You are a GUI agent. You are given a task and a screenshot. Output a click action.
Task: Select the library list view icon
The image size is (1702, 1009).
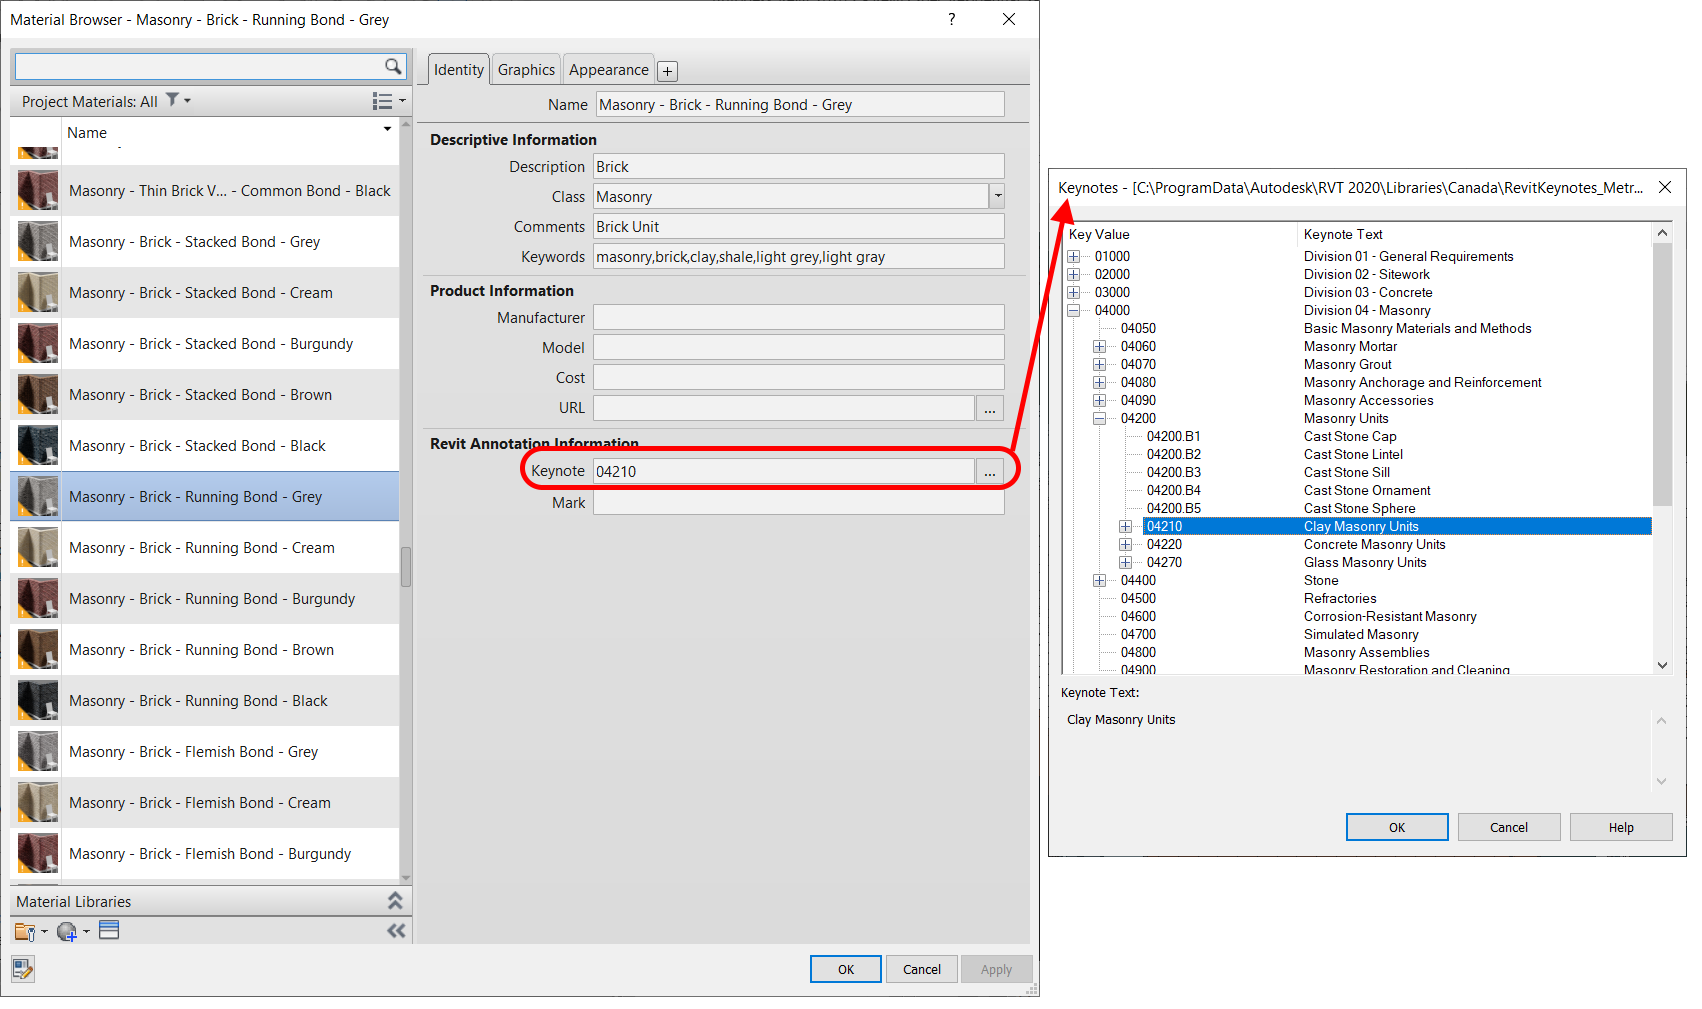click(109, 930)
